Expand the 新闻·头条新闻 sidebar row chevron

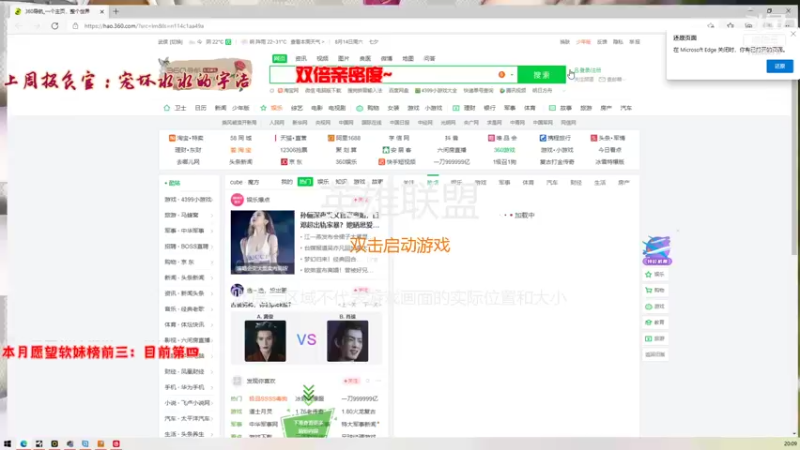click(x=212, y=278)
